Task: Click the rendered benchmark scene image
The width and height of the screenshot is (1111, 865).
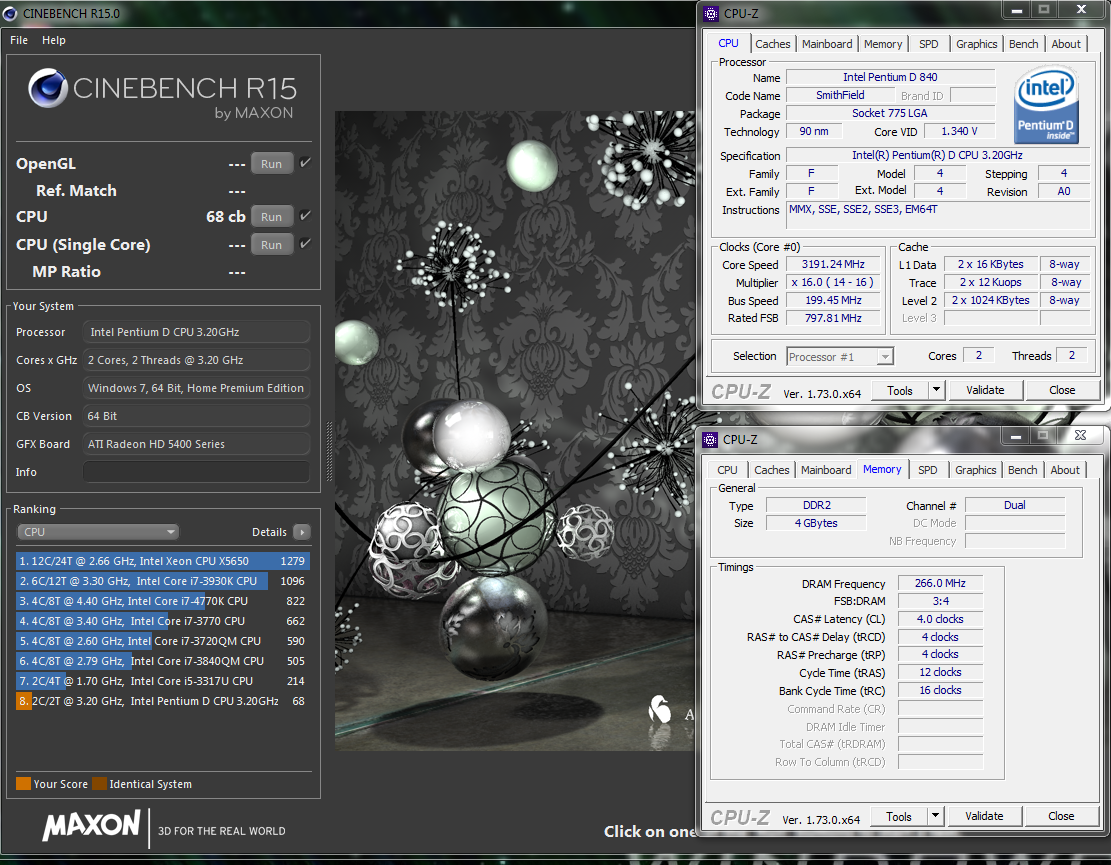Action: coord(515,430)
